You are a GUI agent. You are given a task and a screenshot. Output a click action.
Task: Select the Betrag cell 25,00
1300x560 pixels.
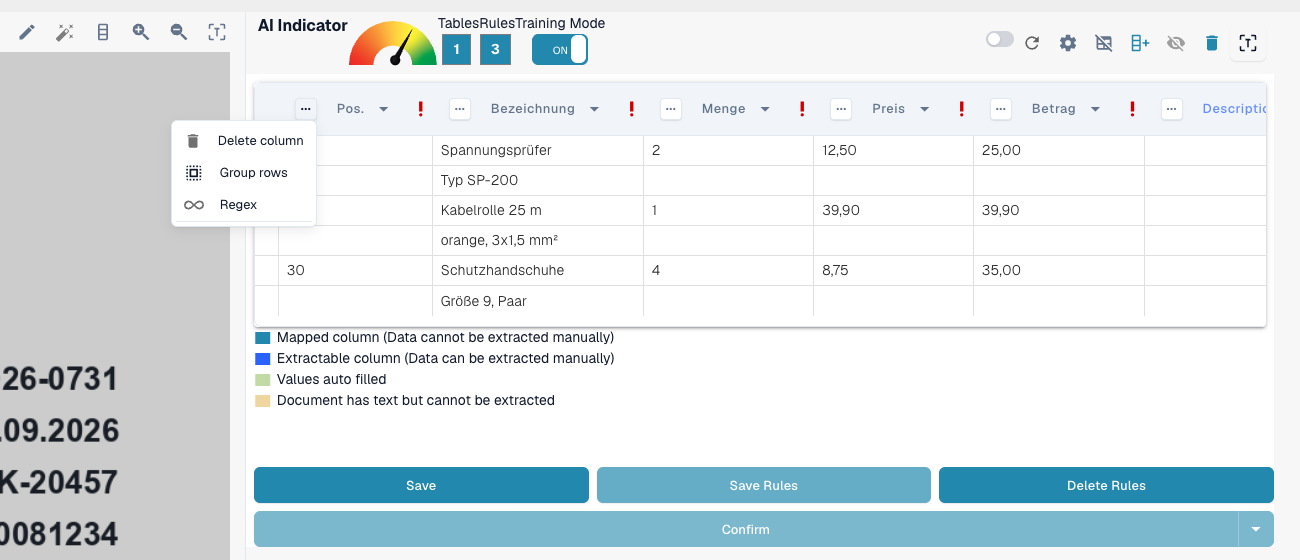click(1059, 151)
